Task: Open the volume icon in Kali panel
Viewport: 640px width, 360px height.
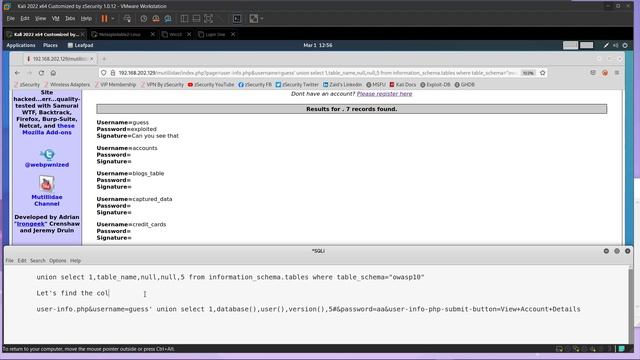Action: (616, 45)
